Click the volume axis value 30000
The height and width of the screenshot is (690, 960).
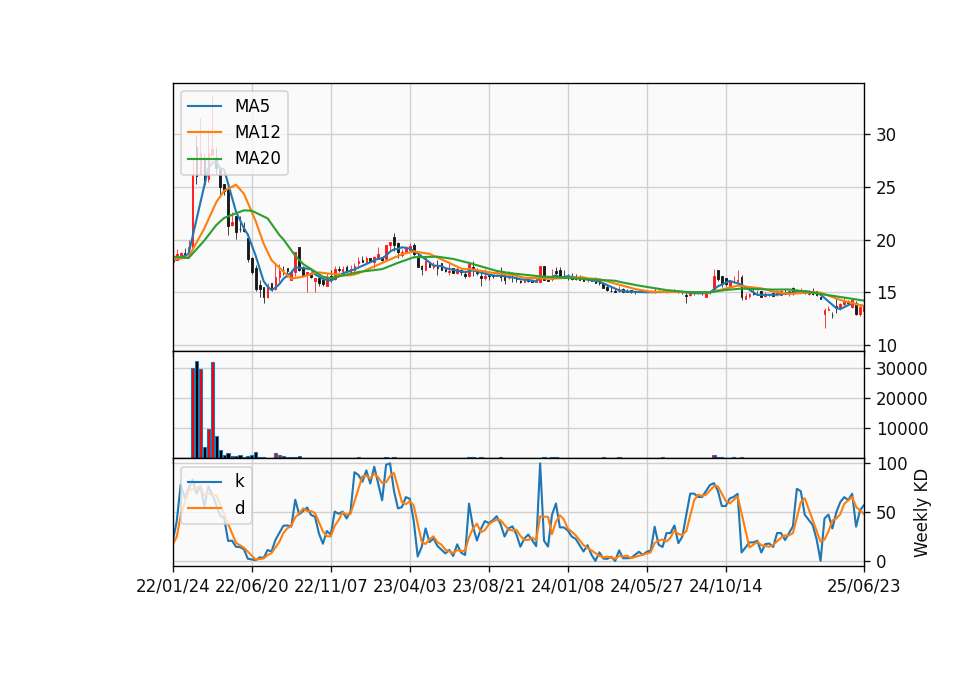902,369
